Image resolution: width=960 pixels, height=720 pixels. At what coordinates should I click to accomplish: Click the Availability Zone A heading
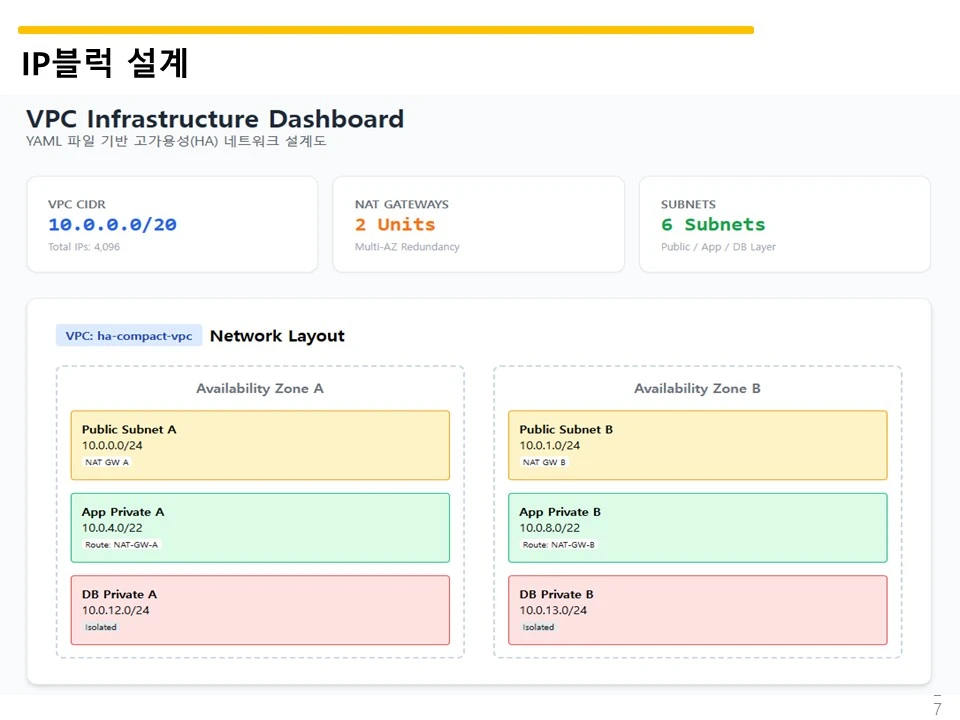(x=260, y=388)
